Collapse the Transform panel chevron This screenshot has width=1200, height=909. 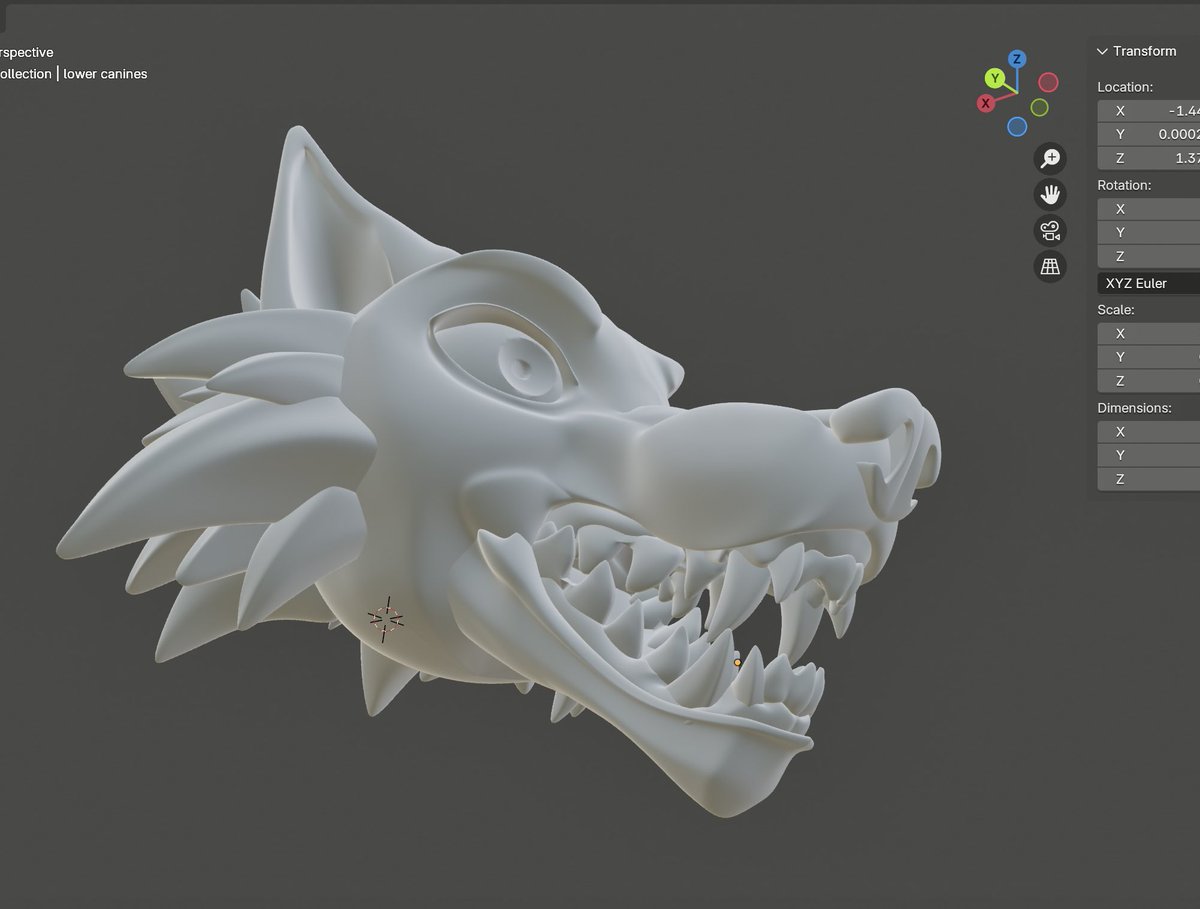pyautogui.click(x=1101, y=51)
